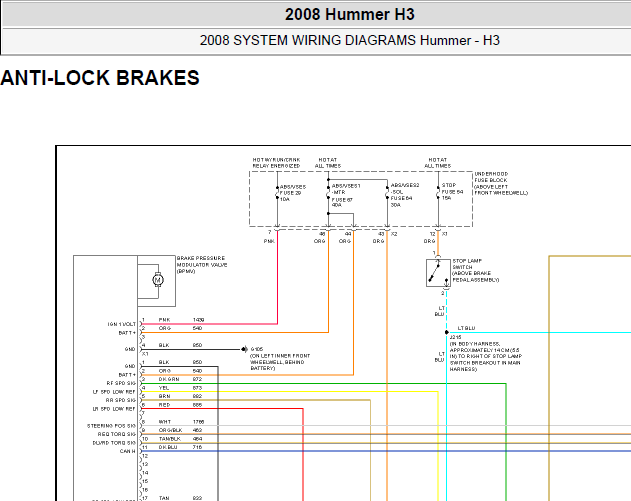The height and width of the screenshot is (501, 631).
Task: Click the "BRN" wire color label
Action: click(165, 396)
